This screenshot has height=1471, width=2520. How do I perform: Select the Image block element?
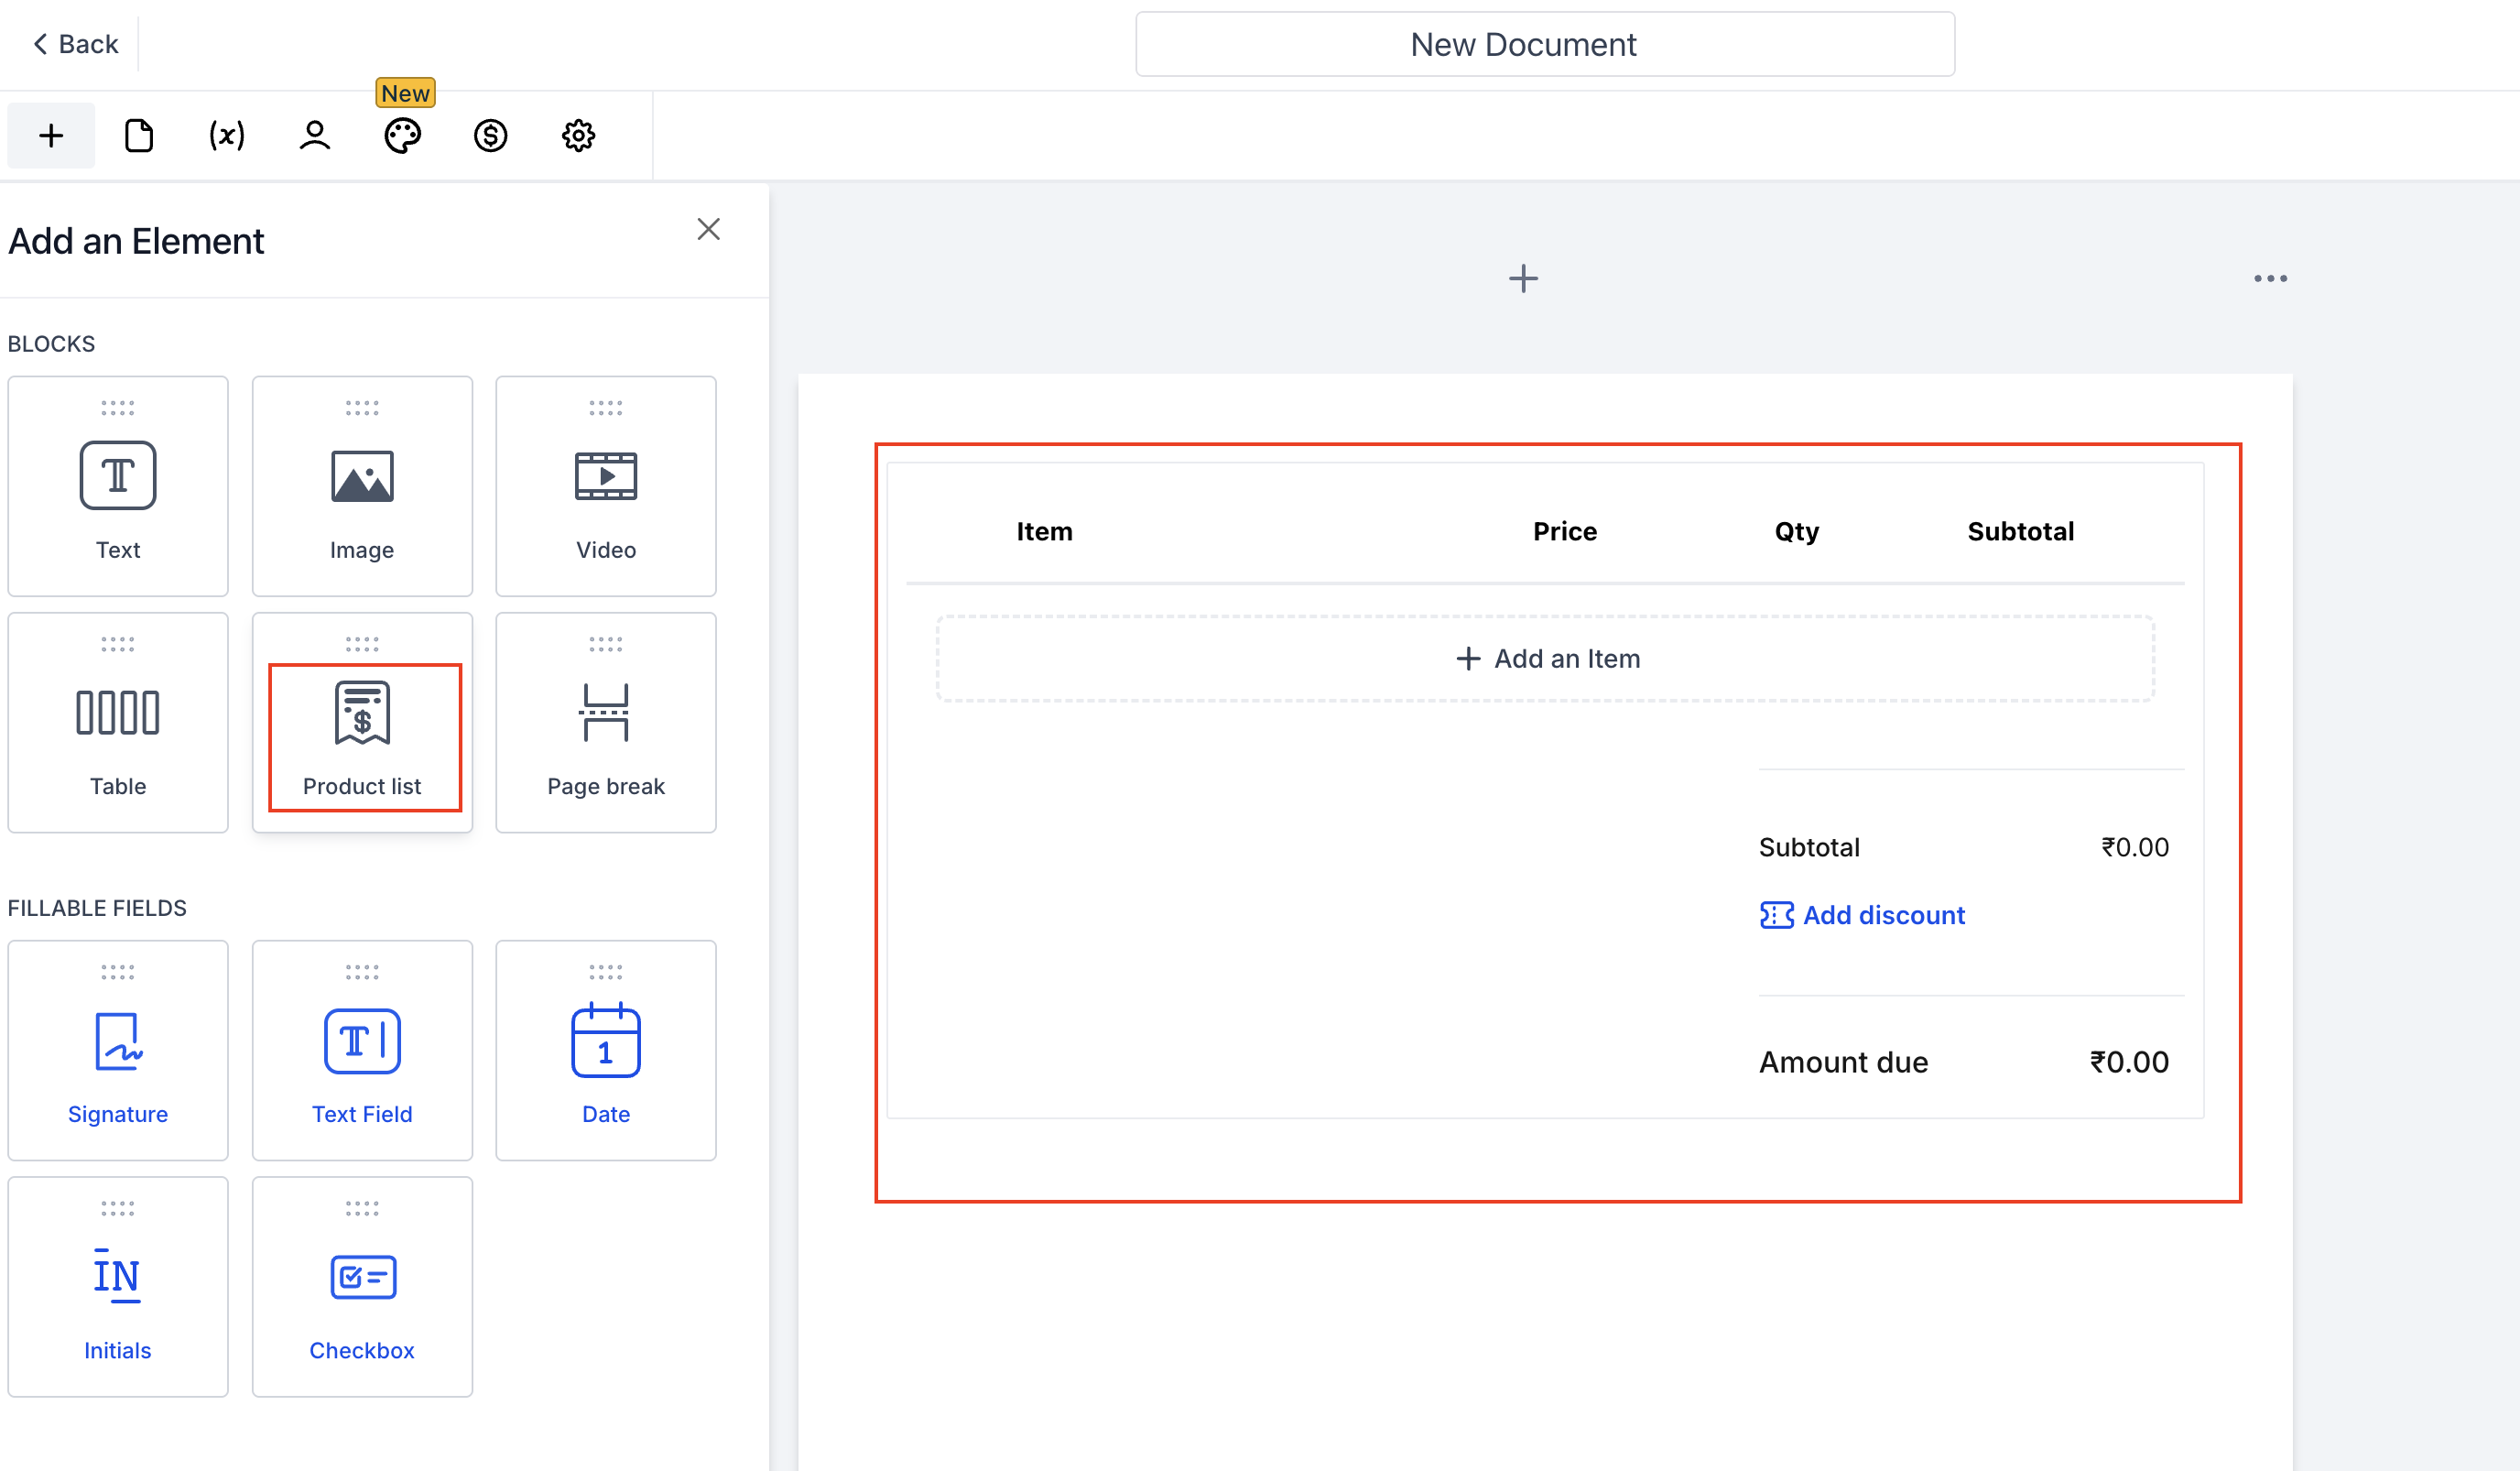362,487
